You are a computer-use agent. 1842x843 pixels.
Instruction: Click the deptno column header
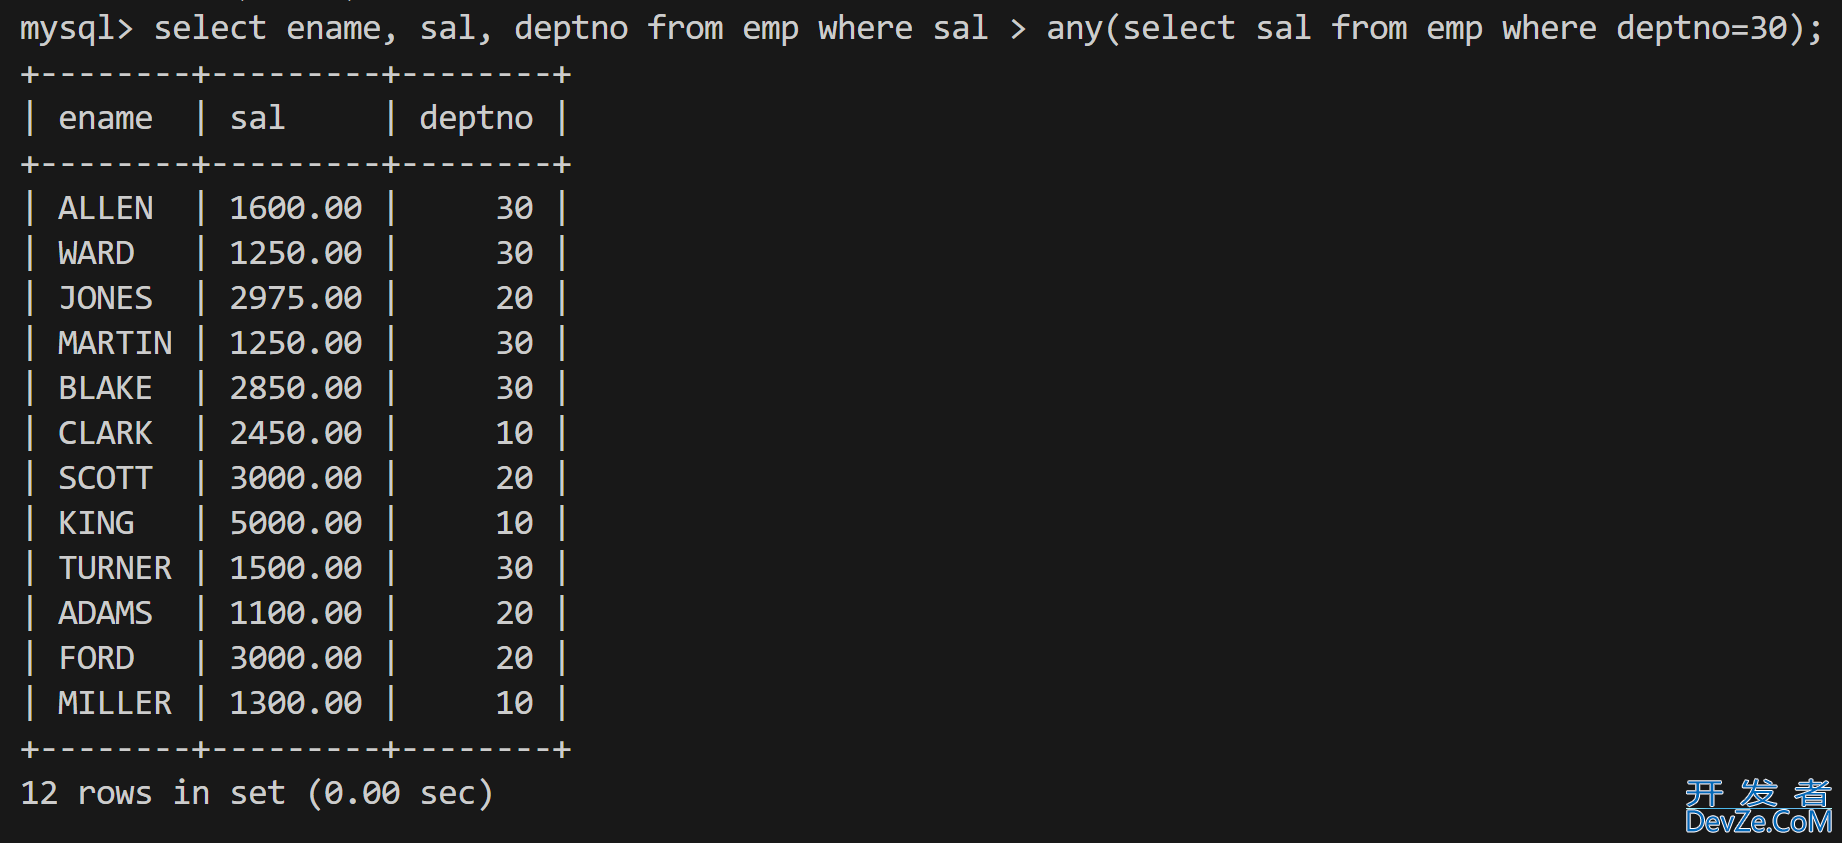(x=476, y=118)
